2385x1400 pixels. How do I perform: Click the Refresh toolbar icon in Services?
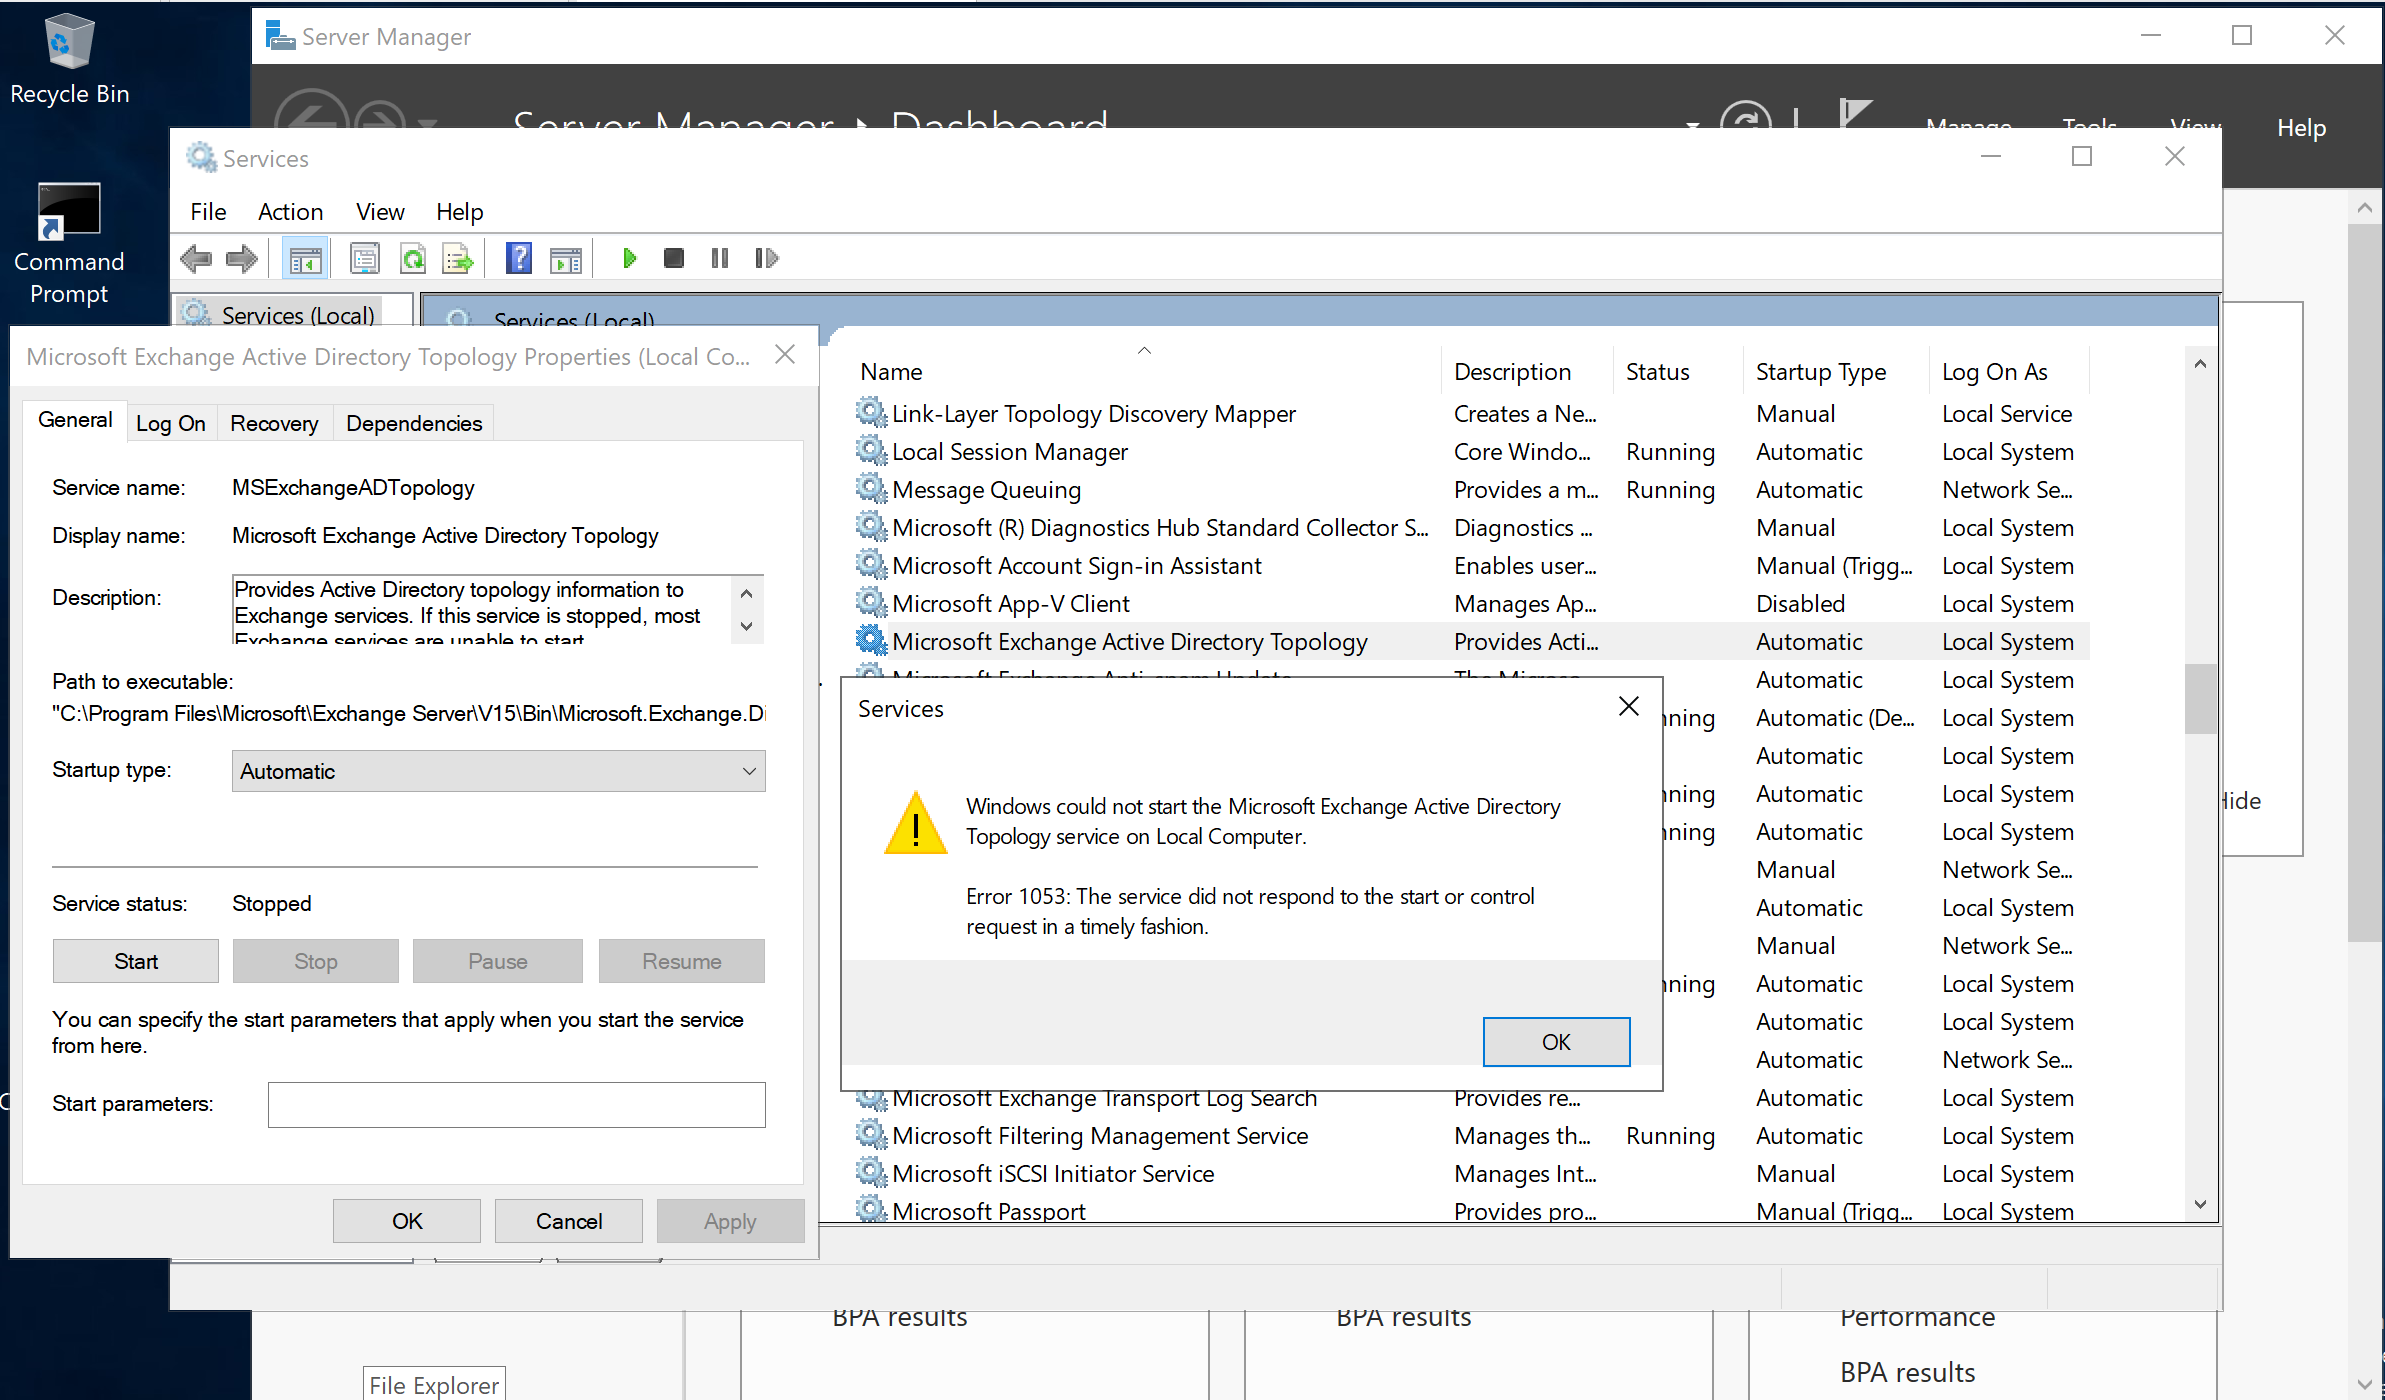click(412, 259)
